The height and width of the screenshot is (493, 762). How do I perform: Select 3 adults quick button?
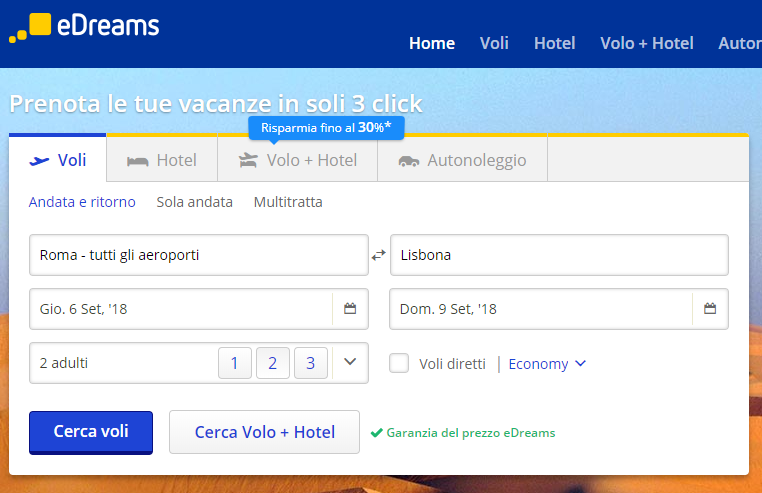[x=310, y=363]
